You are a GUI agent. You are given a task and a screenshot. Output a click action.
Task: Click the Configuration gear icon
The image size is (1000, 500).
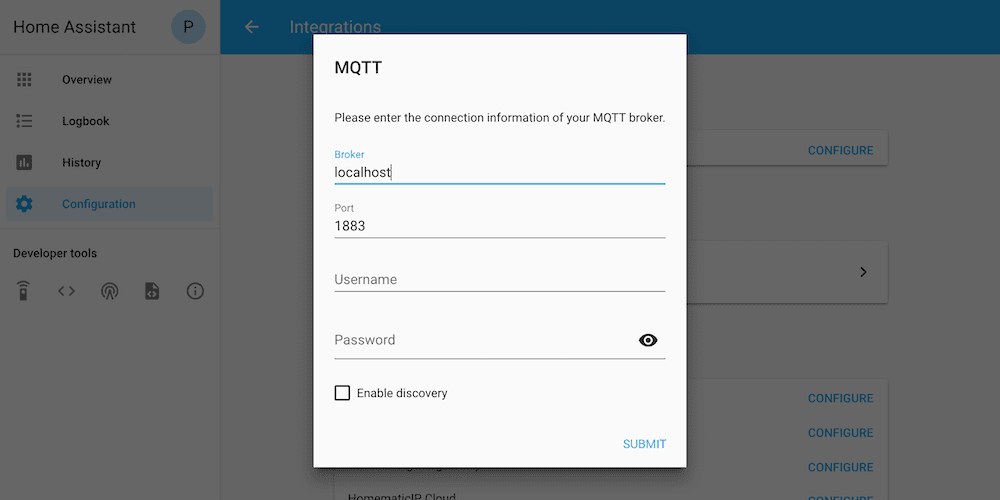[x=24, y=204]
